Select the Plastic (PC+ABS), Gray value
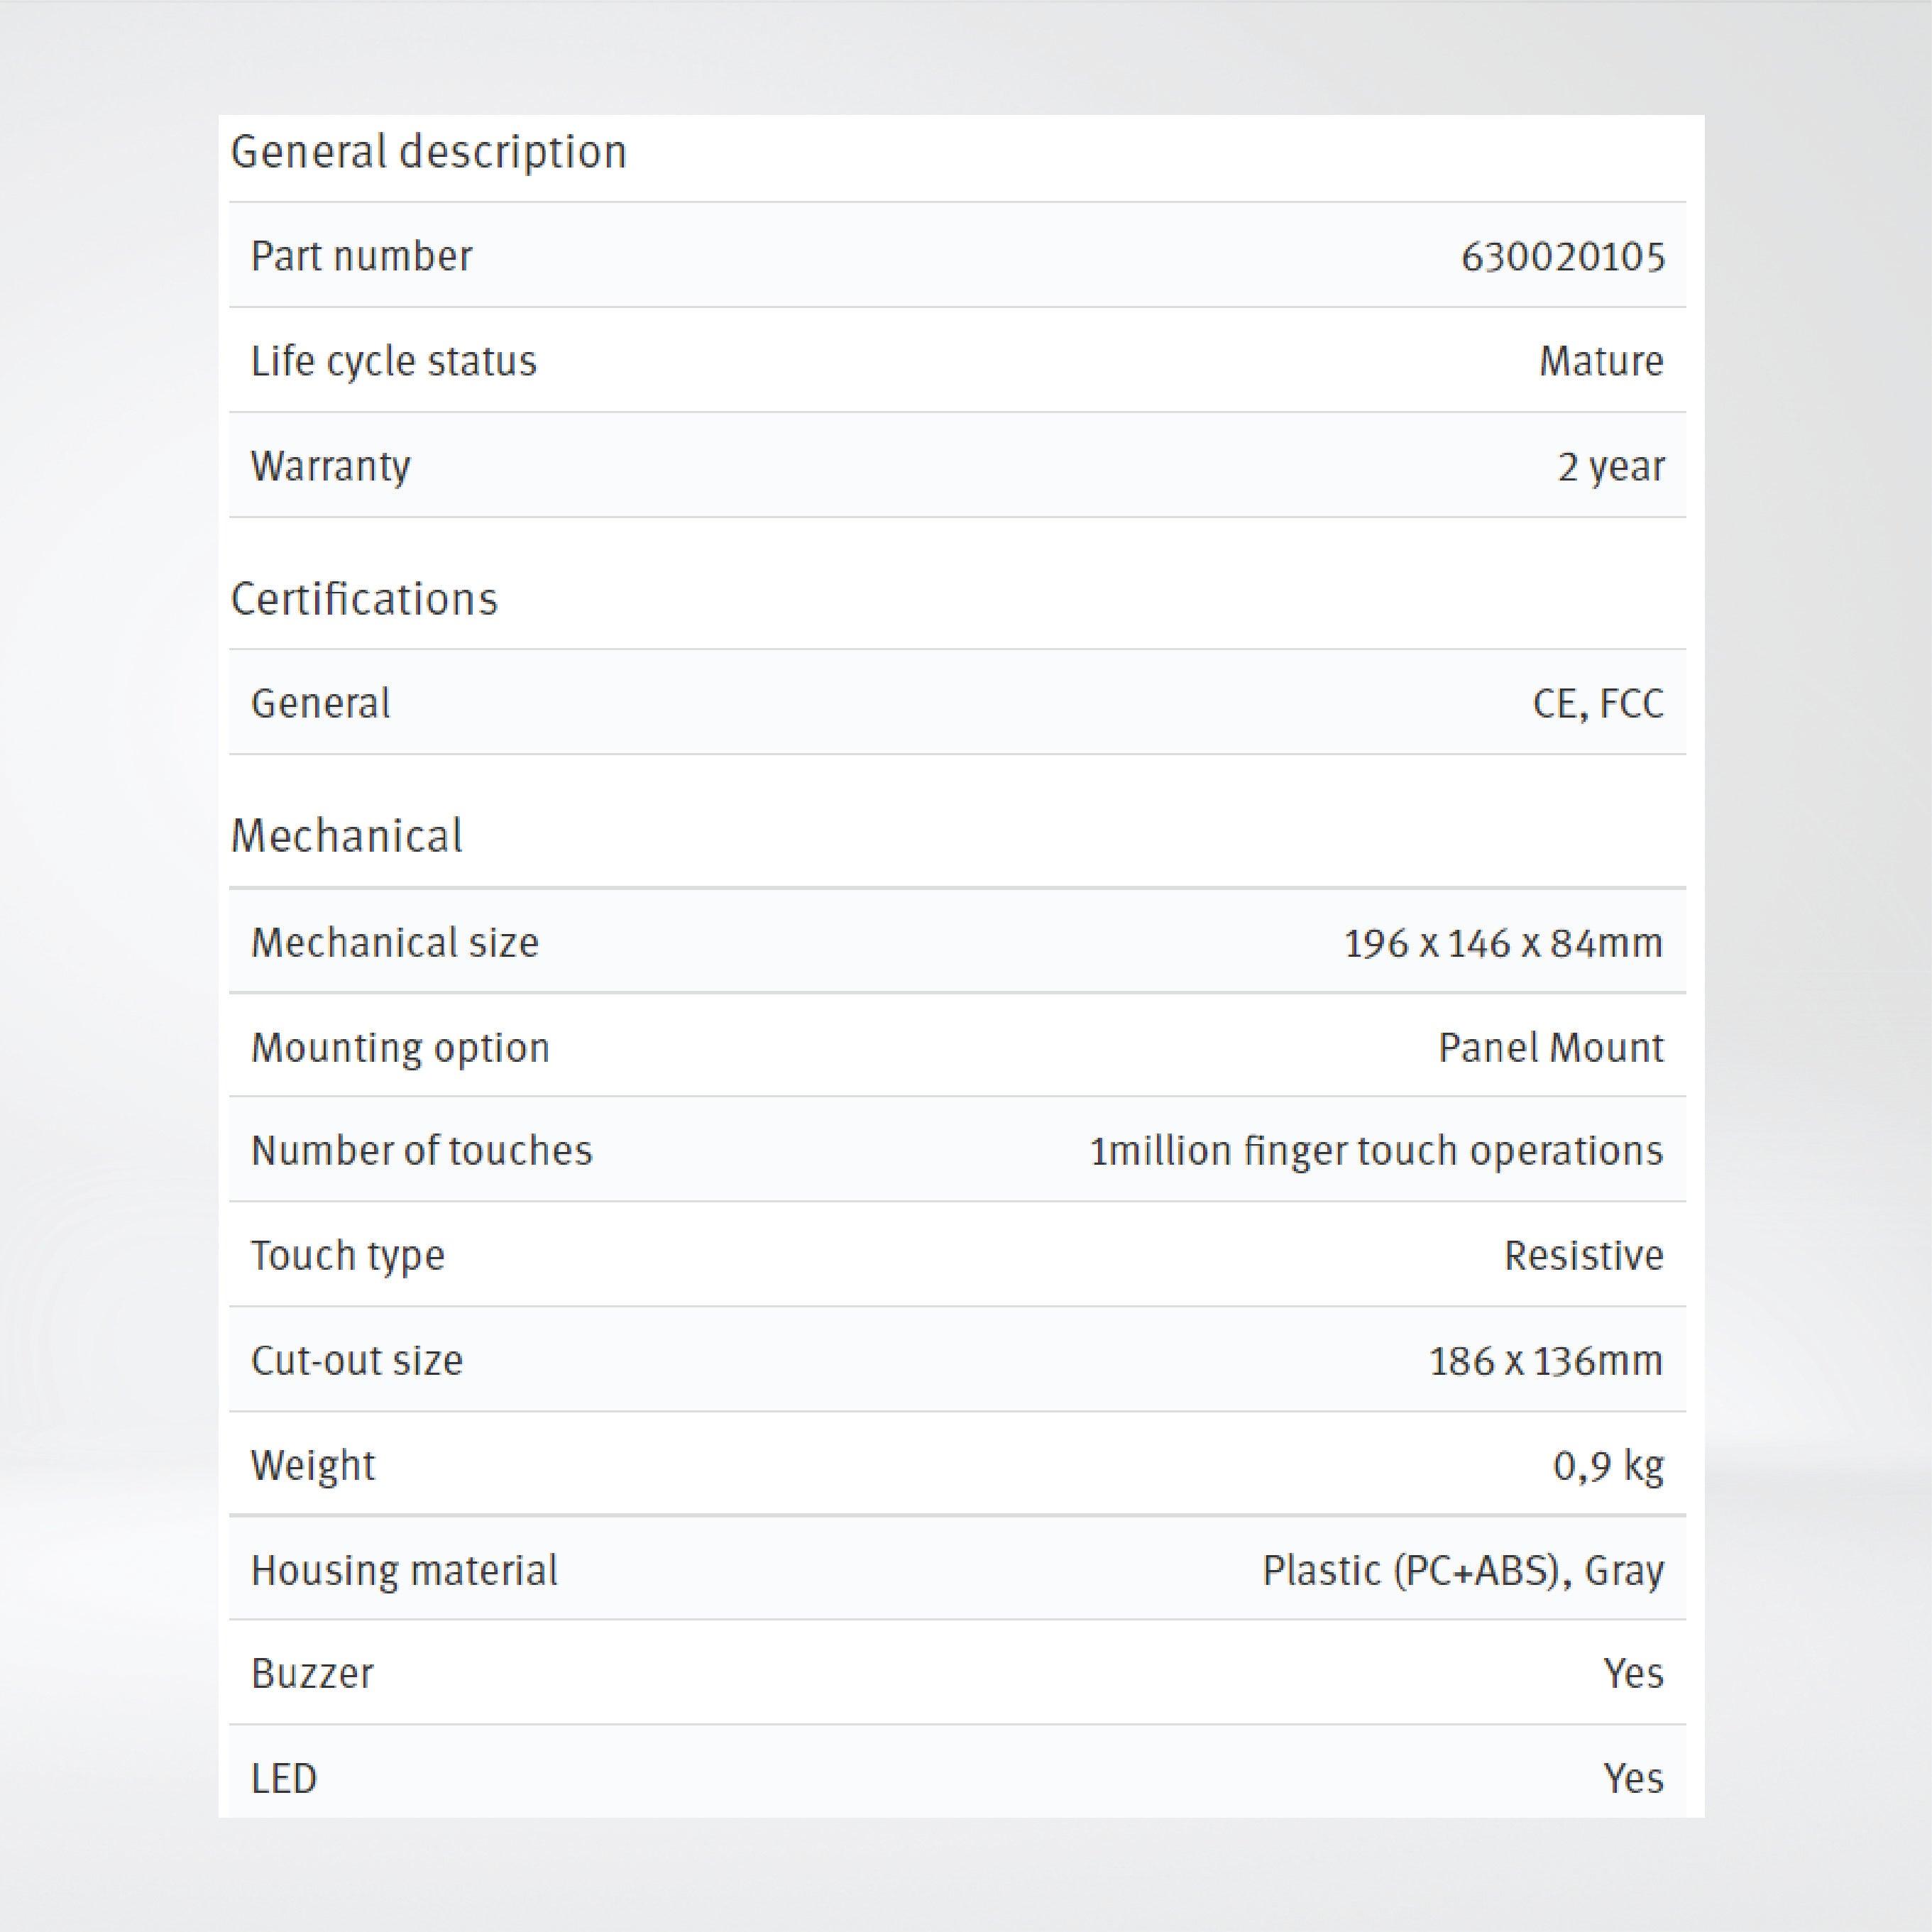Image resolution: width=1932 pixels, height=1932 pixels. pyautogui.click(x=1462, y=1571)
